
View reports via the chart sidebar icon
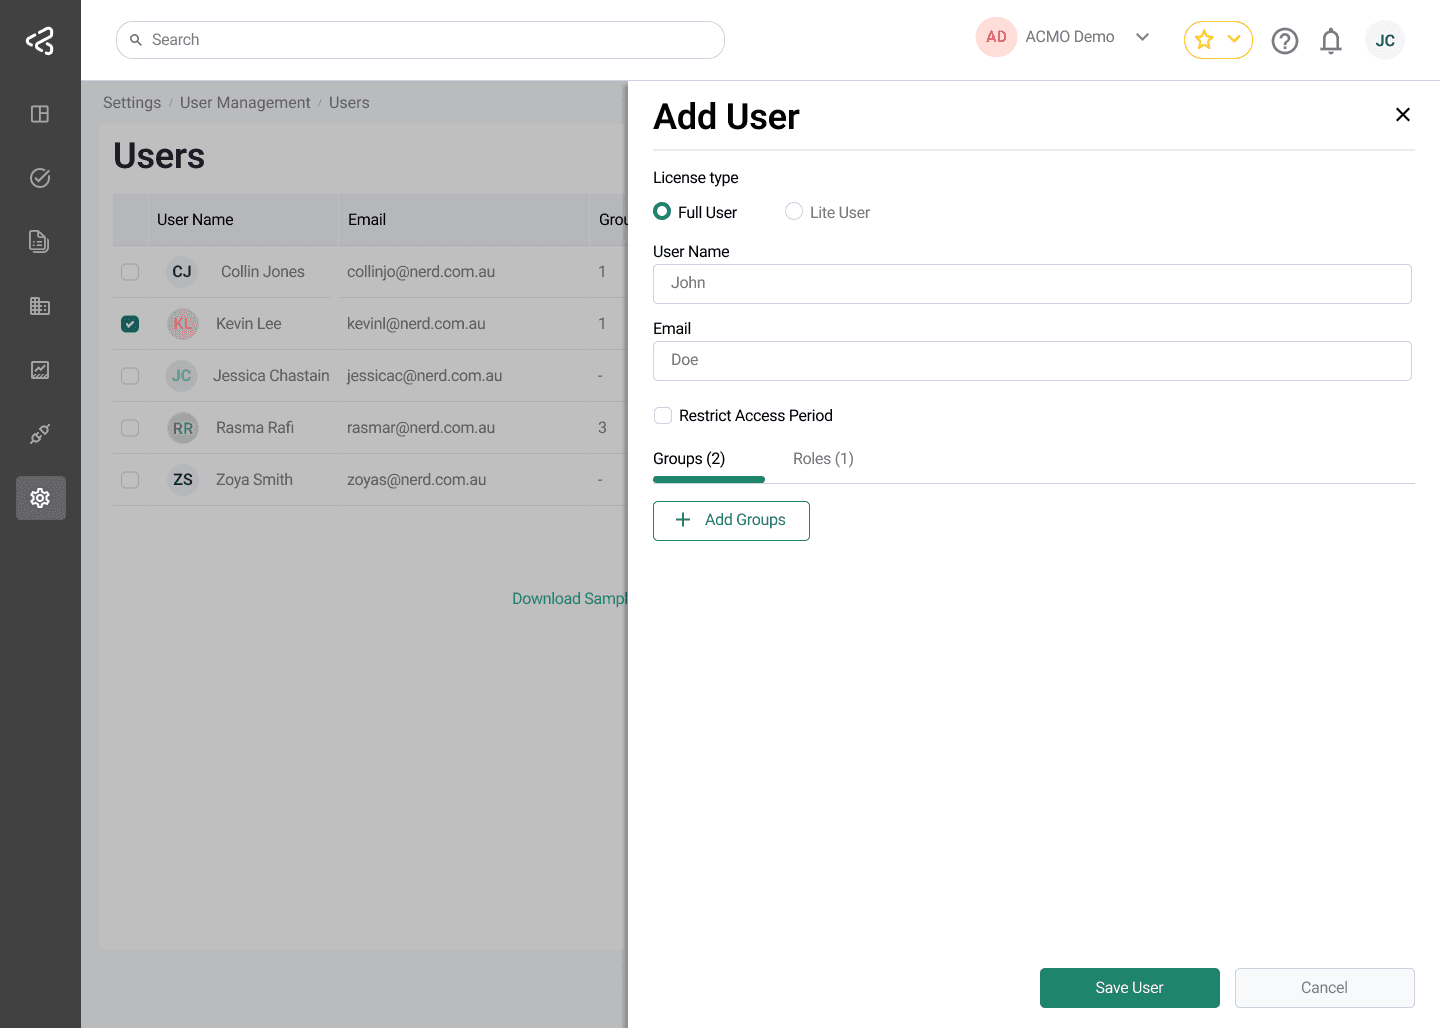[x=40, y=370]
